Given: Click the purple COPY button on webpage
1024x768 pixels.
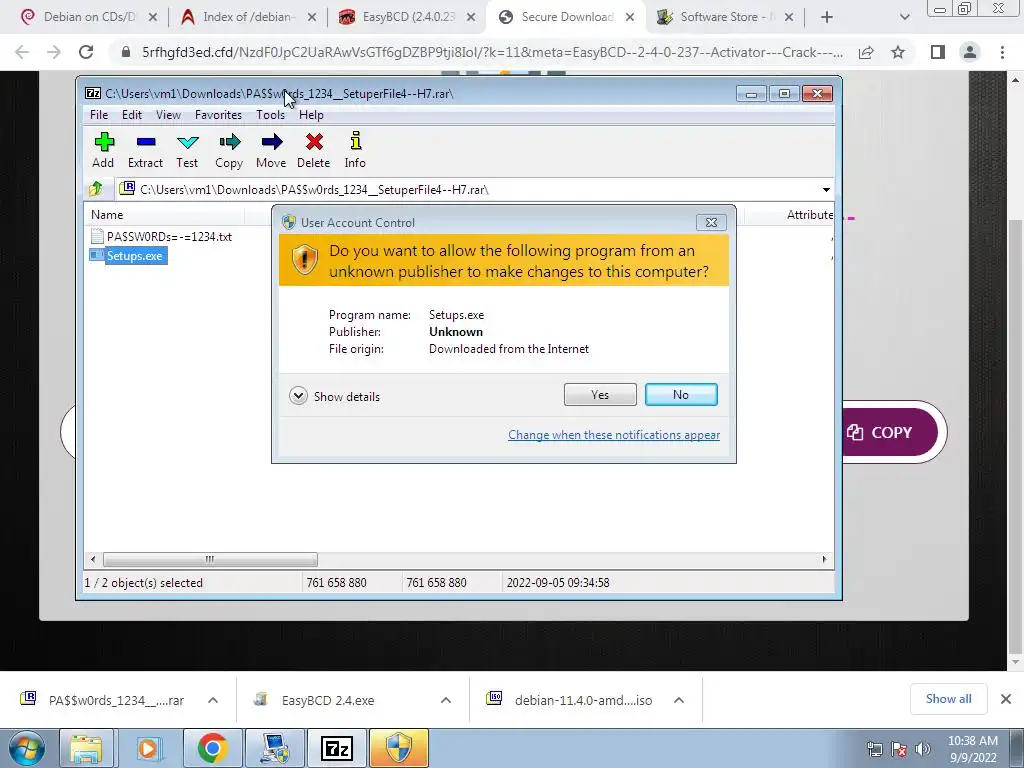Looking at the screenshot, I should [x=889, y=432].
